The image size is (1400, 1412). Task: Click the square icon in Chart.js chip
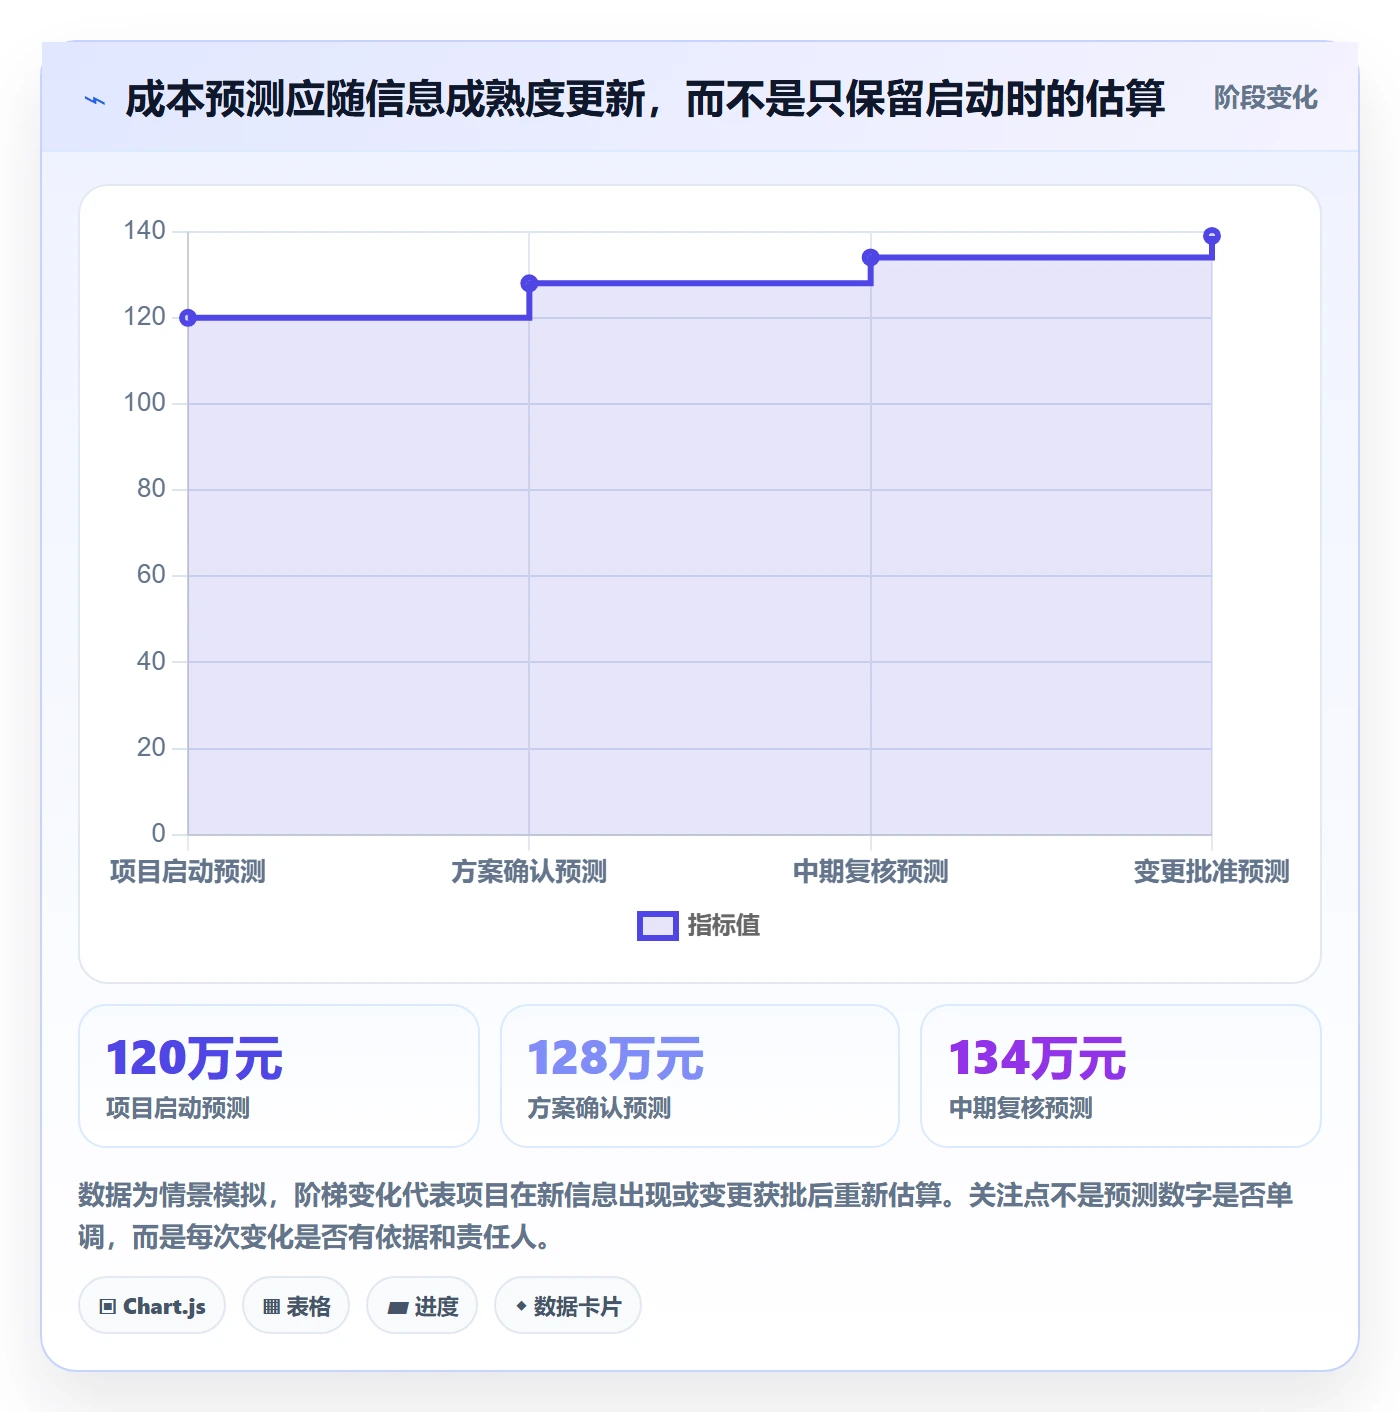[x=108, y=1307]
